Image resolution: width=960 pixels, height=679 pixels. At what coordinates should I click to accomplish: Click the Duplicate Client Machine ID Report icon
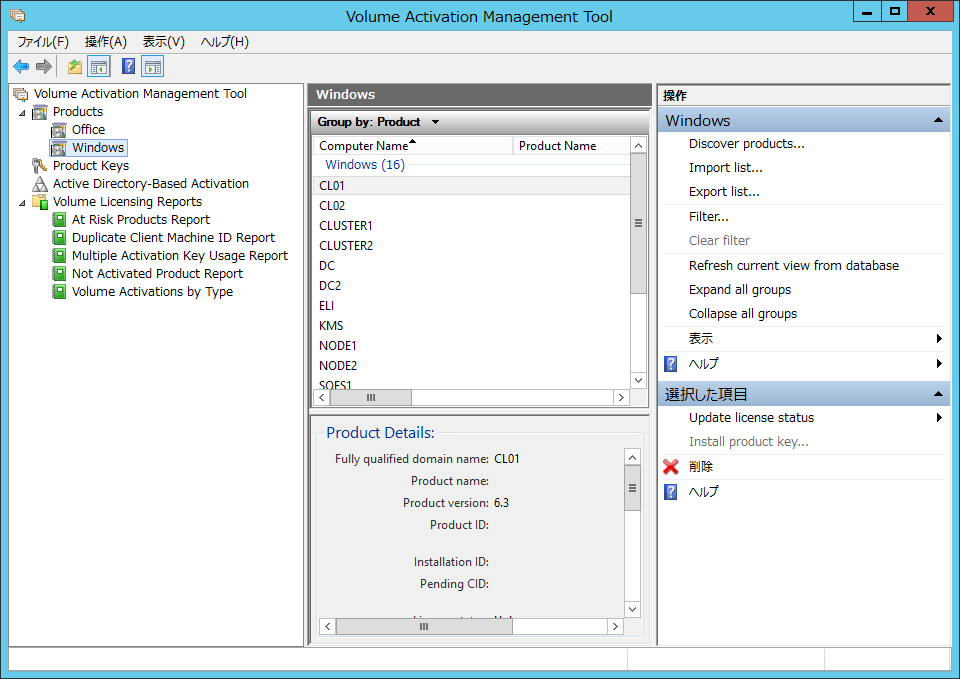click(59, 238)
